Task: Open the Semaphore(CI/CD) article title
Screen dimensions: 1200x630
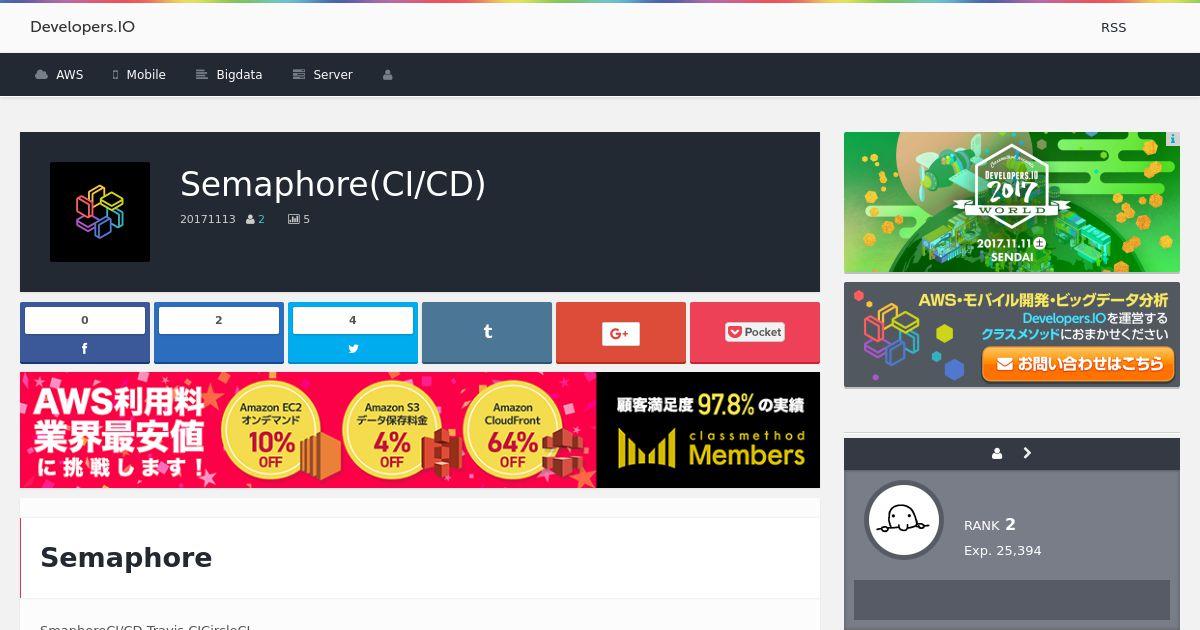Action: point(333,184)
